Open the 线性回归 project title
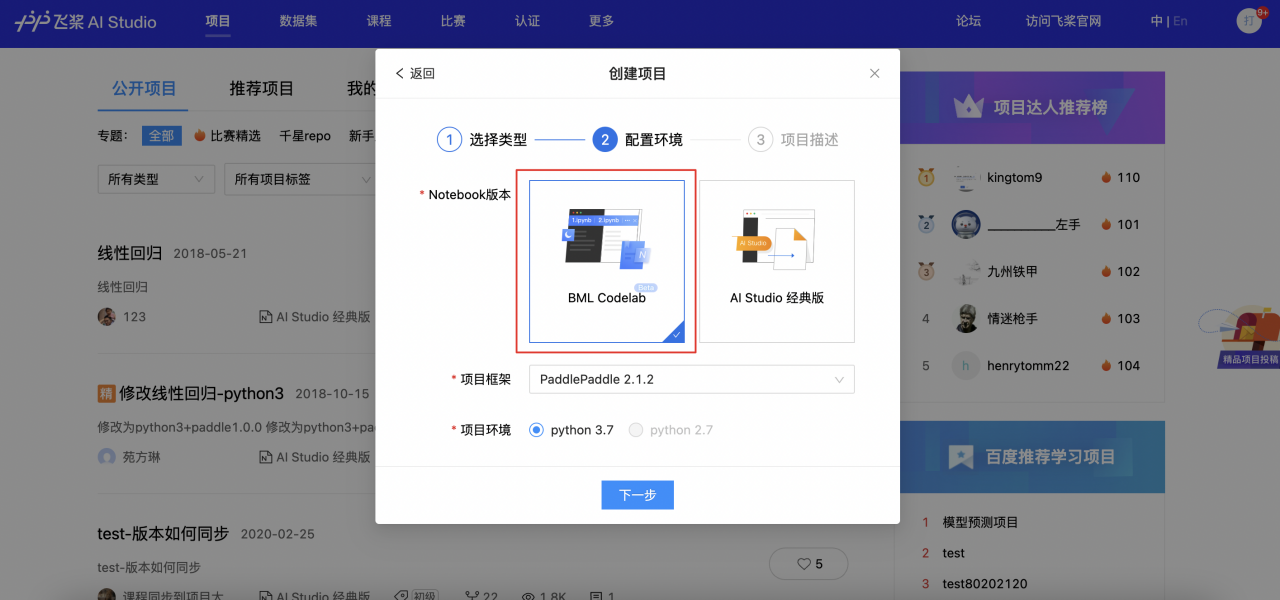Image resolution: width=1280 pixels, height=600 pixels. point(130,253)
